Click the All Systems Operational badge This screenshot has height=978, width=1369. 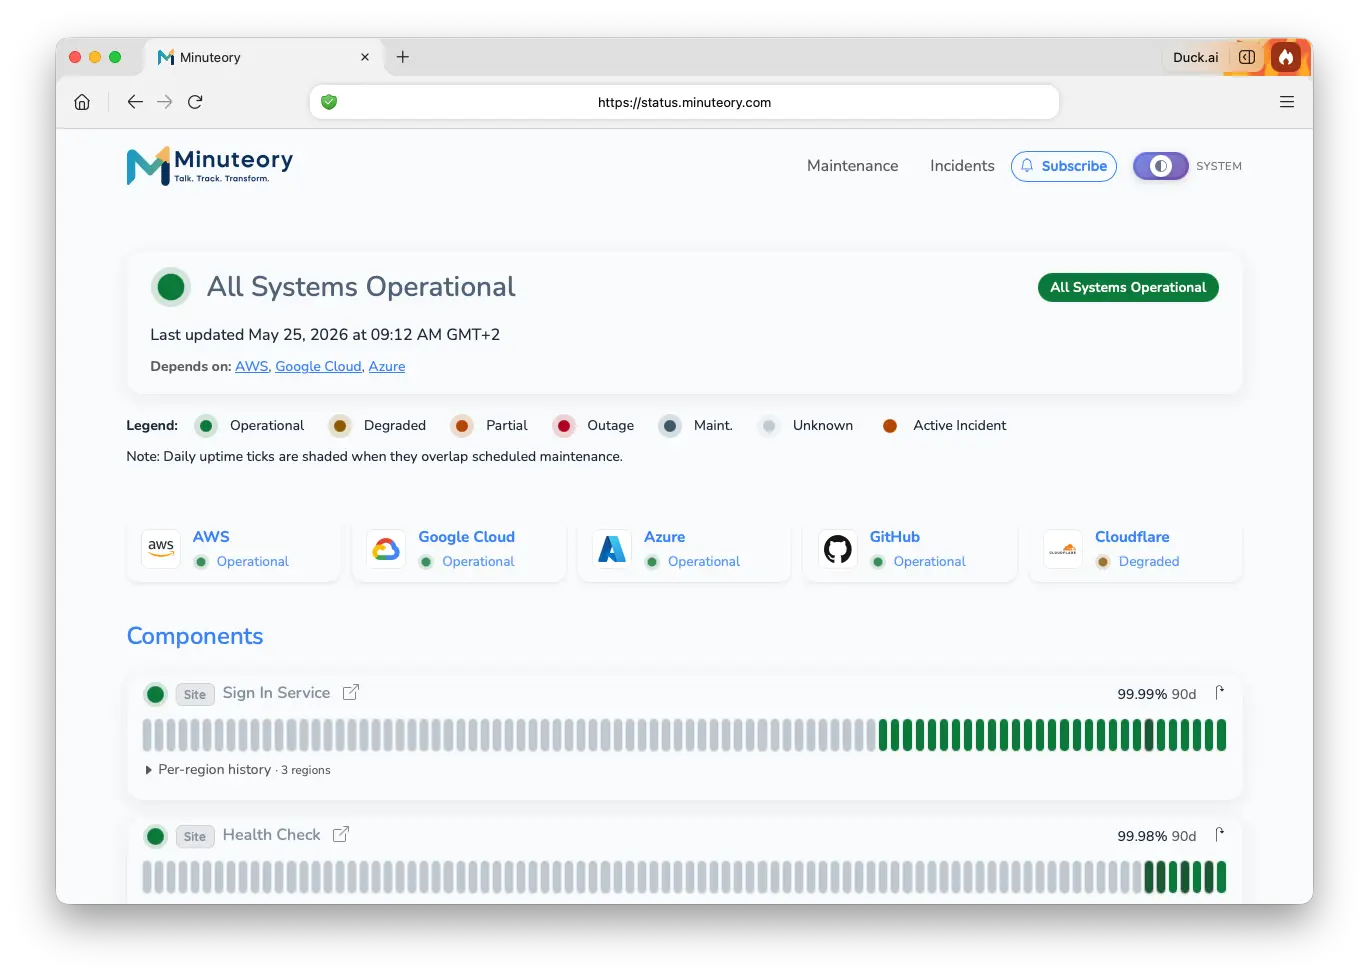(1128, 287)
